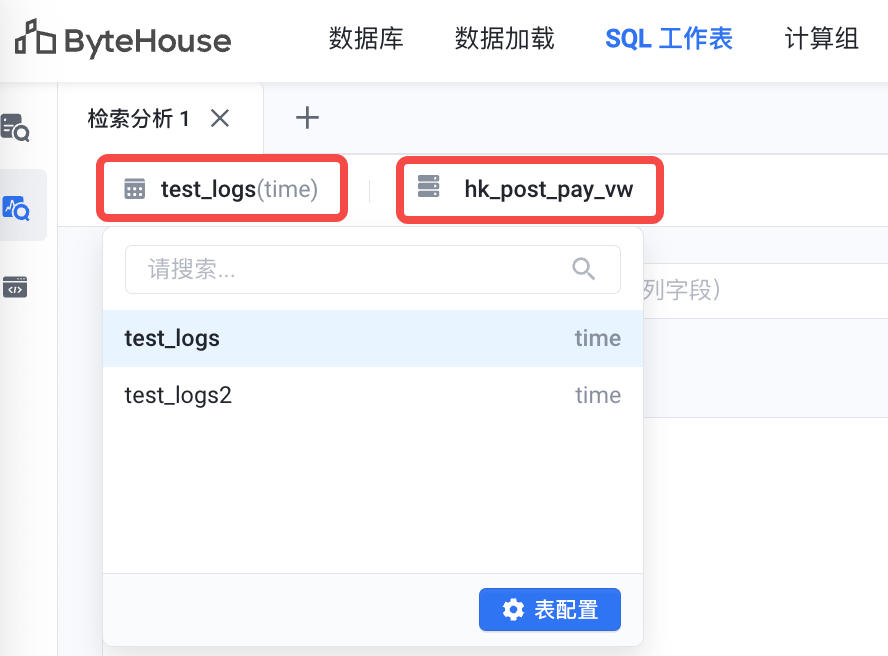
Task: Select test_logs from the list
Action: click(x=373, y=338)
